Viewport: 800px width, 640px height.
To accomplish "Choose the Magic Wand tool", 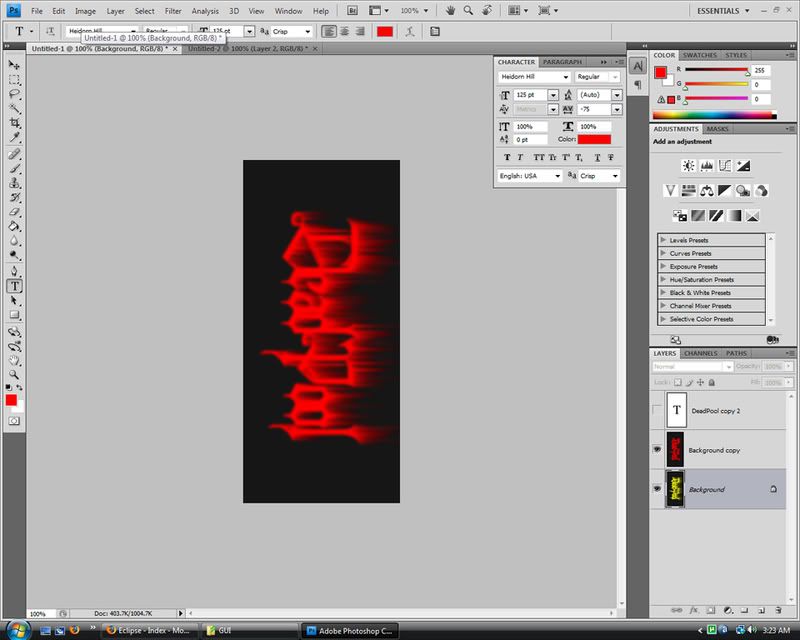I will (x=14, y=108).
